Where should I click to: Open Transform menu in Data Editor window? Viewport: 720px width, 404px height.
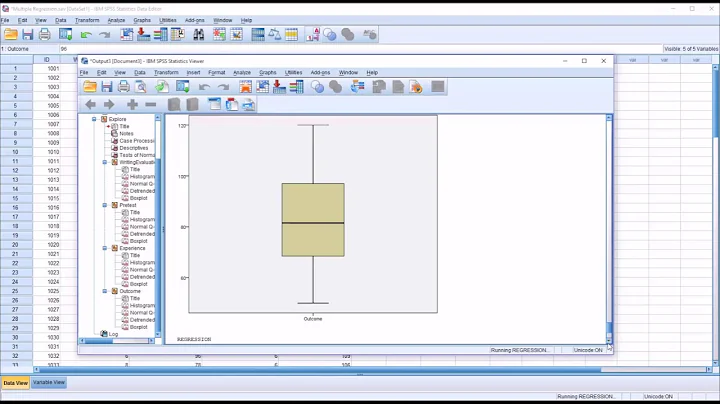87,20
